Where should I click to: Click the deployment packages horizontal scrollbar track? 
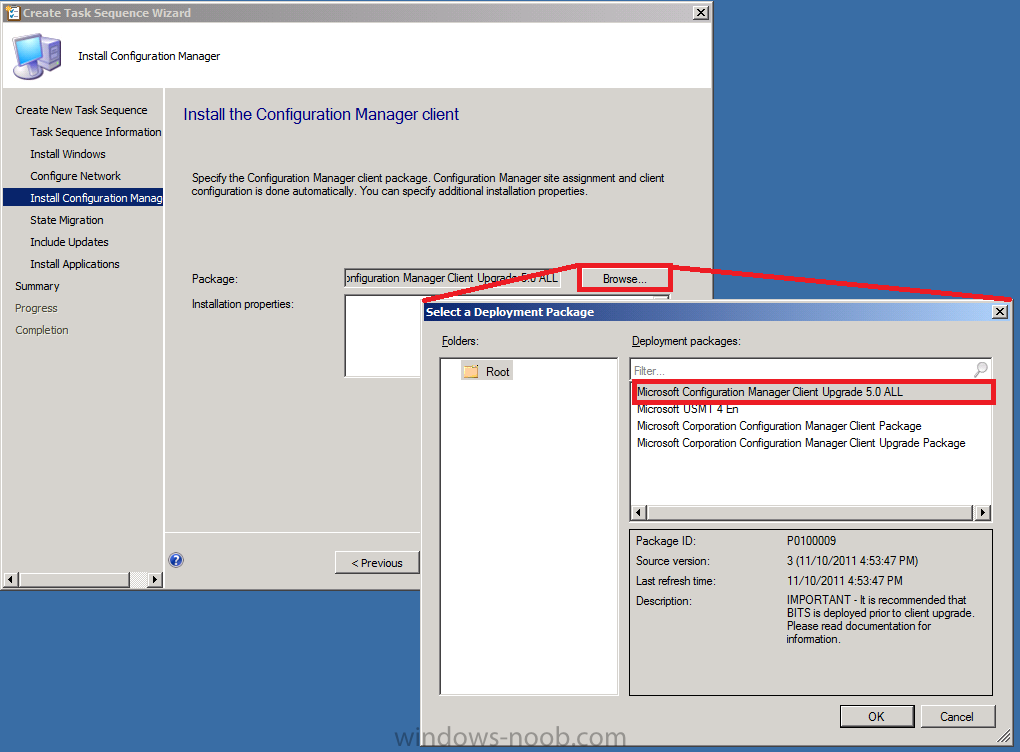(x=811, y=513)
